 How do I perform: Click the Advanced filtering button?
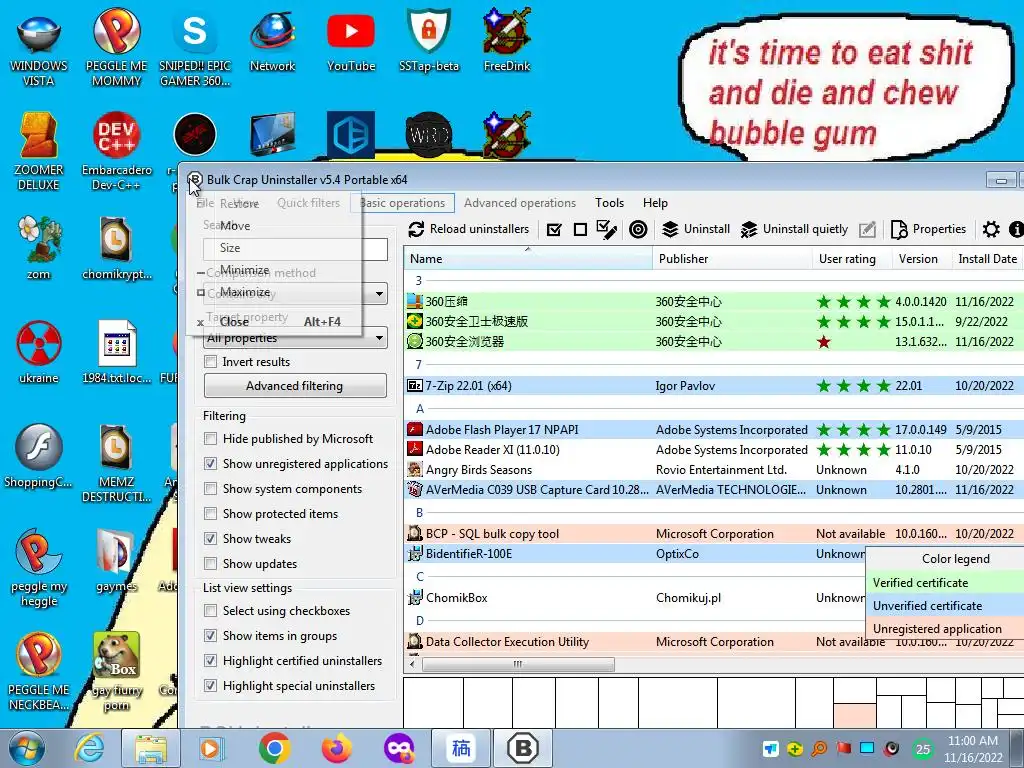click(x=295, y=386)
